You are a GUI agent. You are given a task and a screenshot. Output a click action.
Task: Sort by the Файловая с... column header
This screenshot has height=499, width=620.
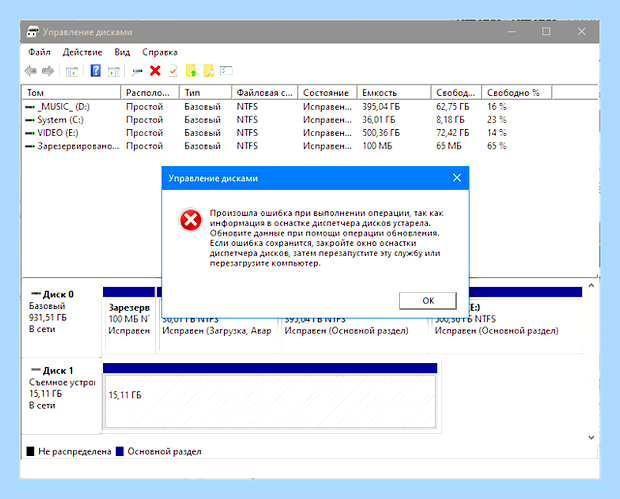265,93
